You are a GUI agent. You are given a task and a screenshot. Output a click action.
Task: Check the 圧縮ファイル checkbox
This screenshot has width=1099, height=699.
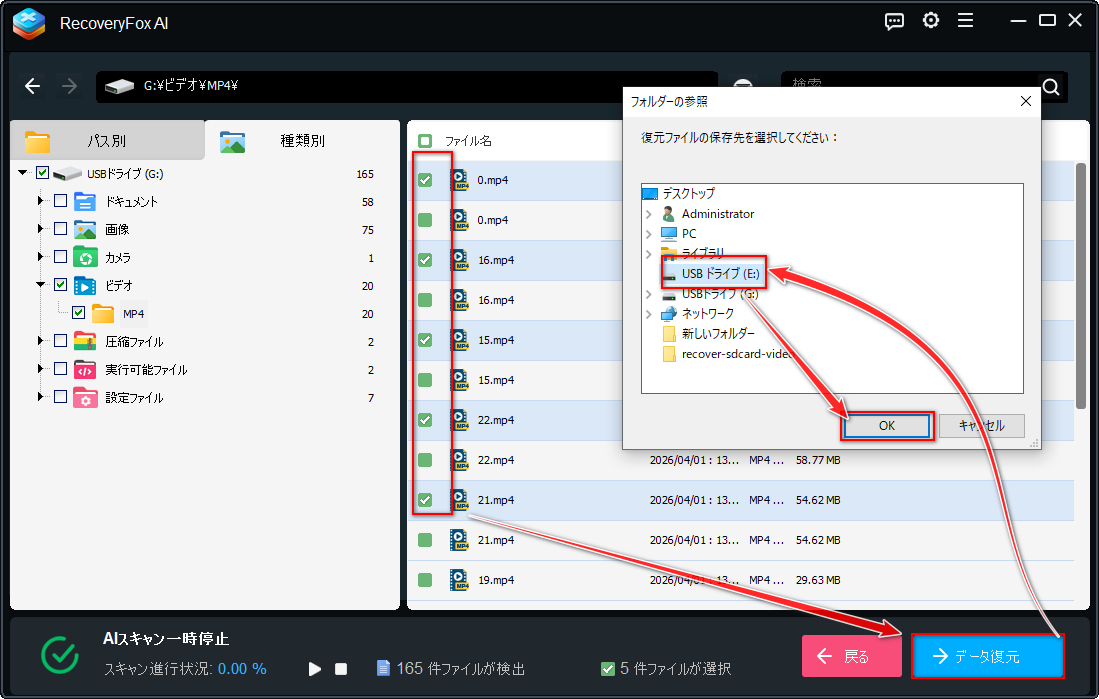60,341
